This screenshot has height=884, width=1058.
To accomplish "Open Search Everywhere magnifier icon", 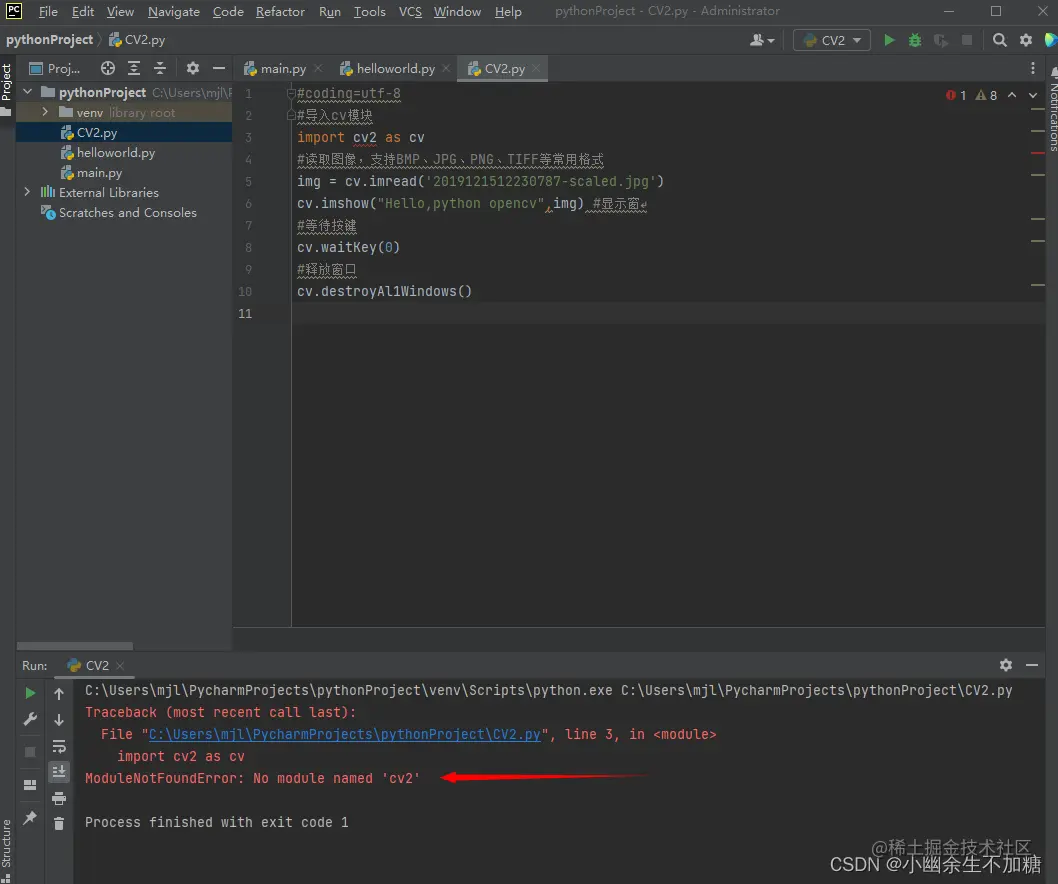I will [x=1000, y=40].
